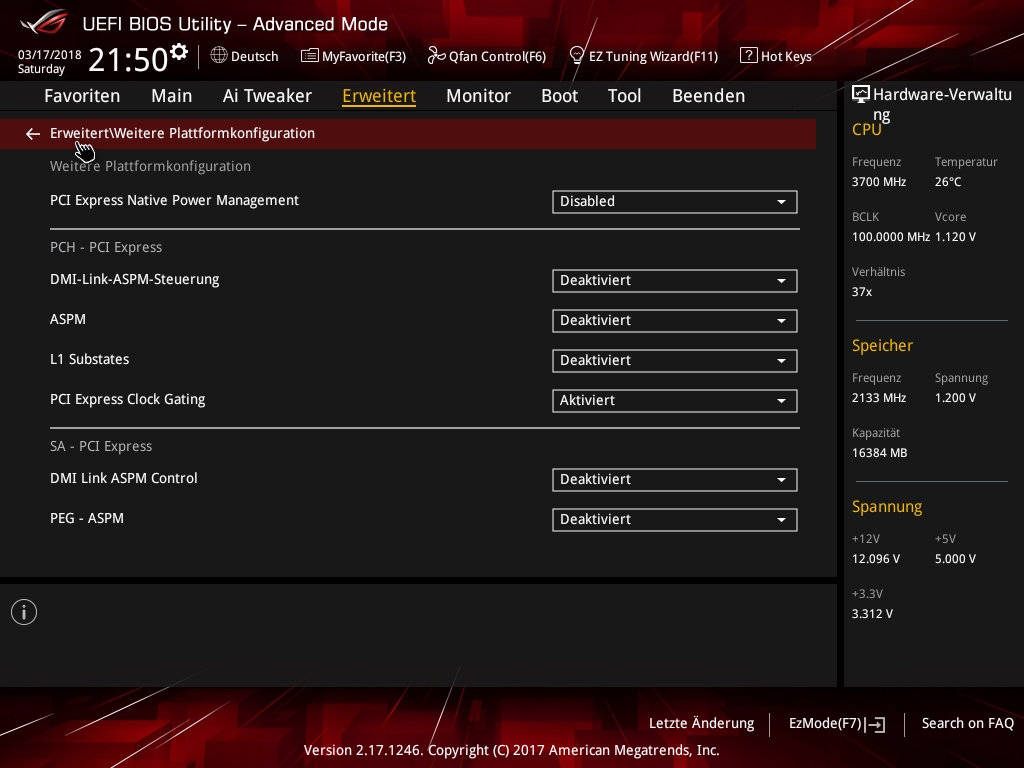Click the Erweitert\Weitere Plattformkonfiguration breadcrumb

(x=182, y=133)
